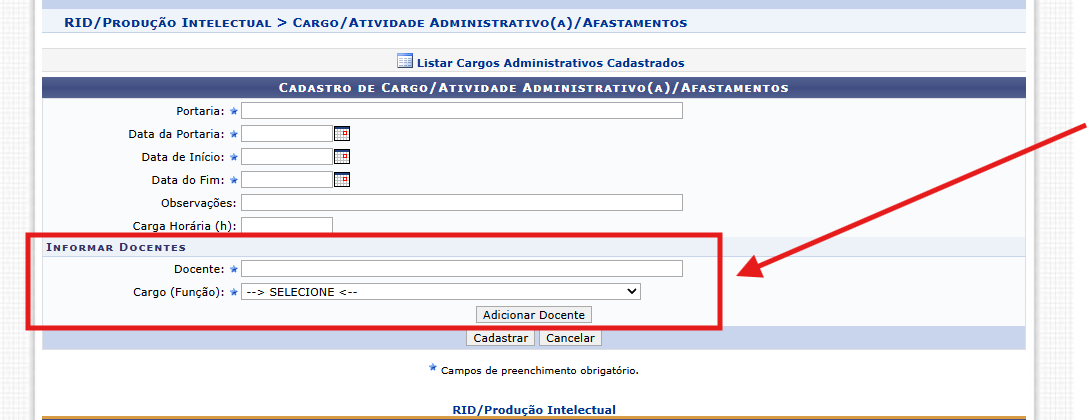Screen dimensions: 1088x420
Task: Click the Carga Horária (h) field
Action: [287, 225]
